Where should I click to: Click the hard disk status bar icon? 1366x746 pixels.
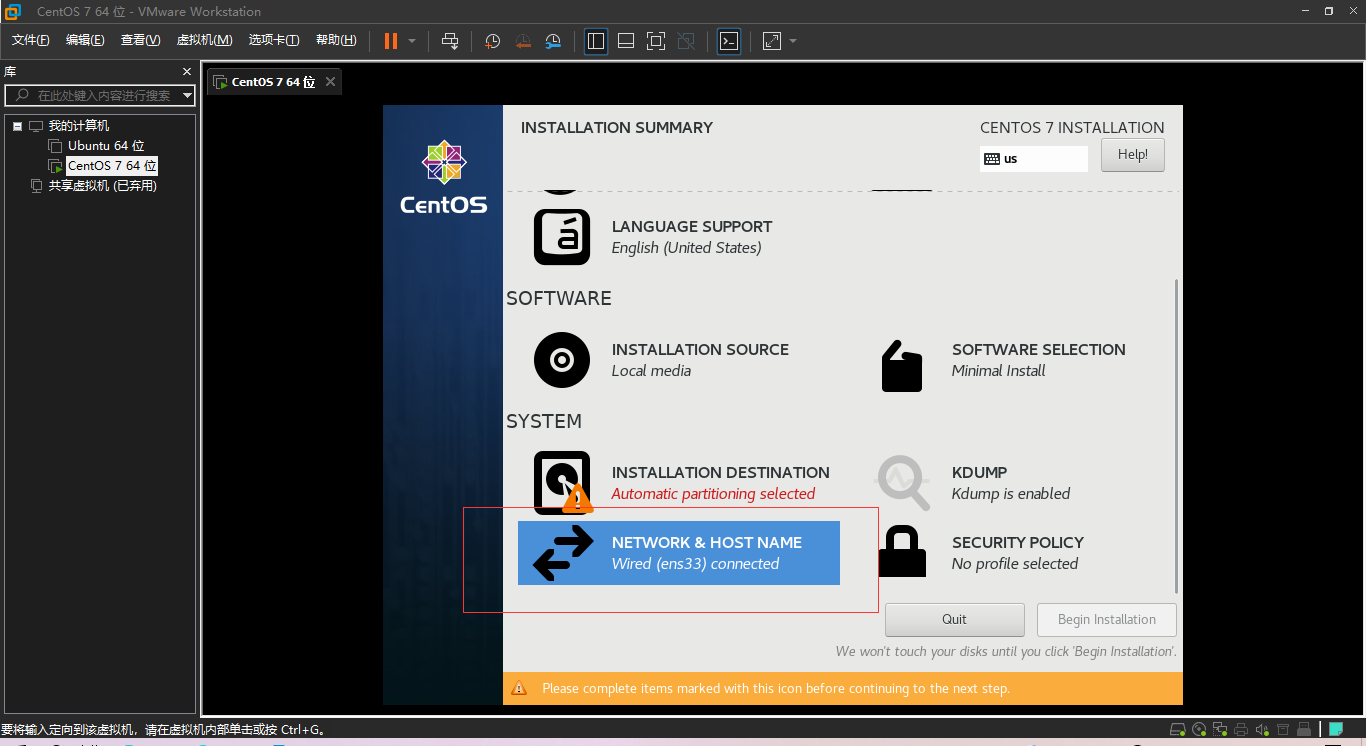[x=1178, y=730]
